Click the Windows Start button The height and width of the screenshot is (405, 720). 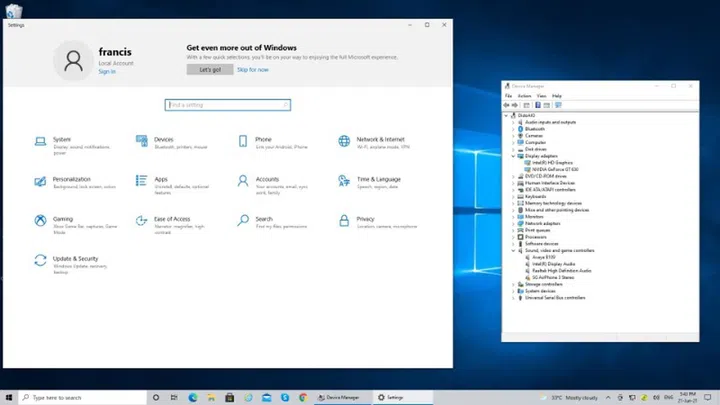(9, 397)
